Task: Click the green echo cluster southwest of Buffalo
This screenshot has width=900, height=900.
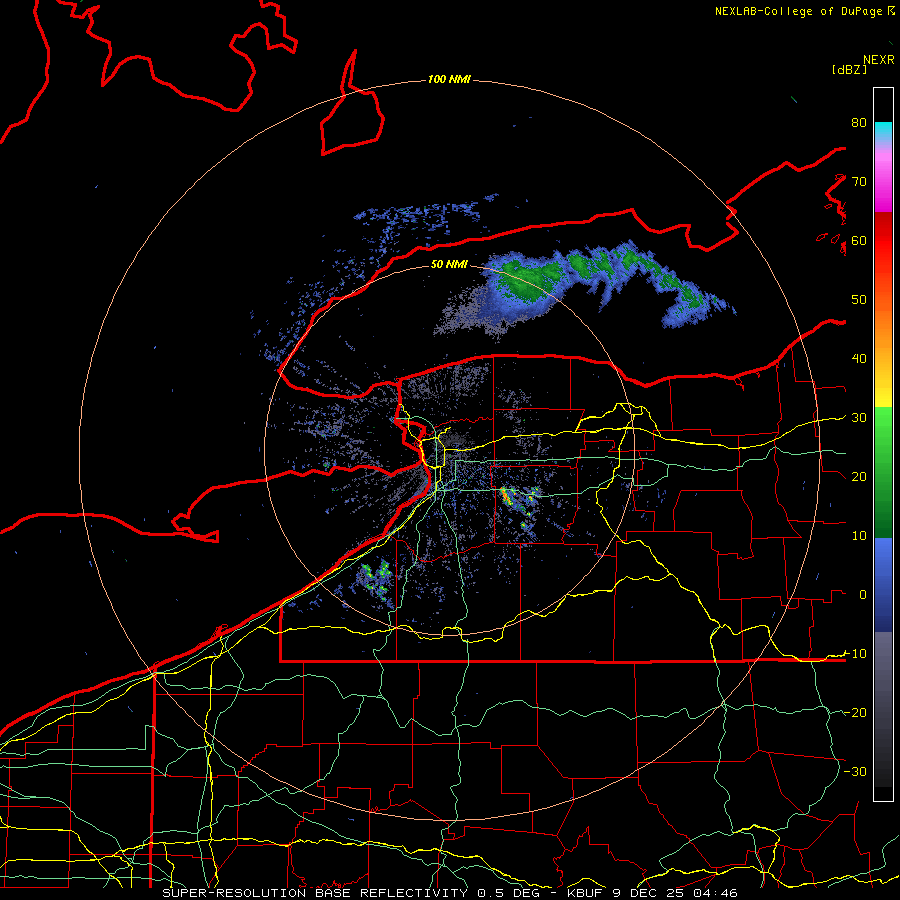Action: click(377, 577)
